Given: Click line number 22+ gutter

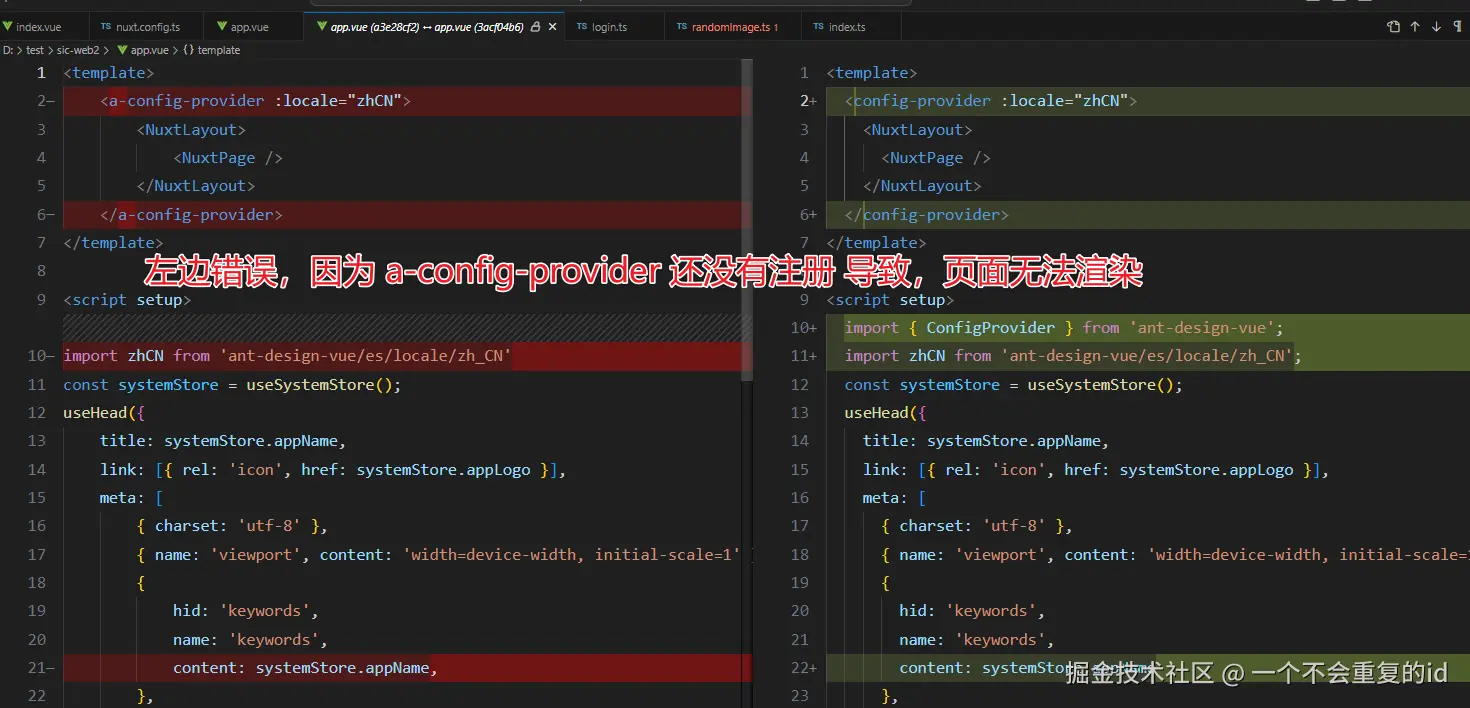Looking at the screenshot, I should coord(804,667).
